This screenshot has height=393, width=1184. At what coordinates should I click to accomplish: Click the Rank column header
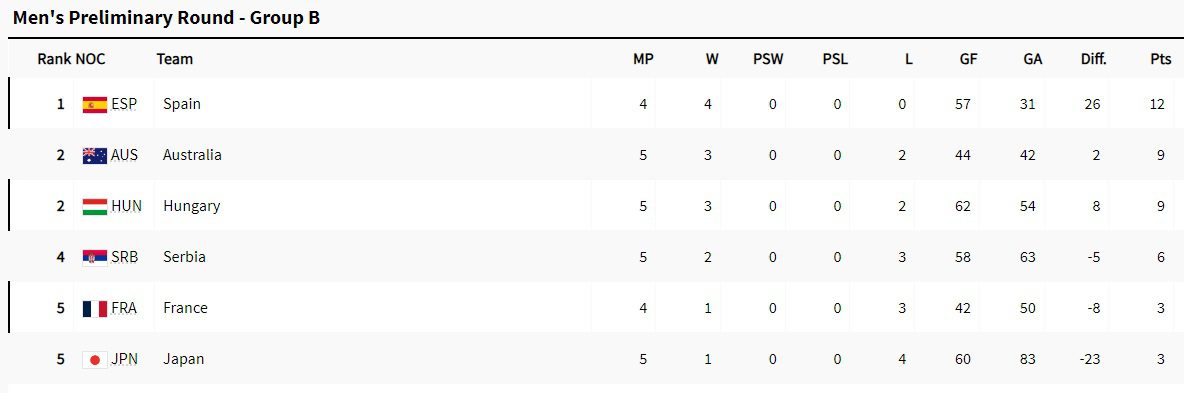54,59
